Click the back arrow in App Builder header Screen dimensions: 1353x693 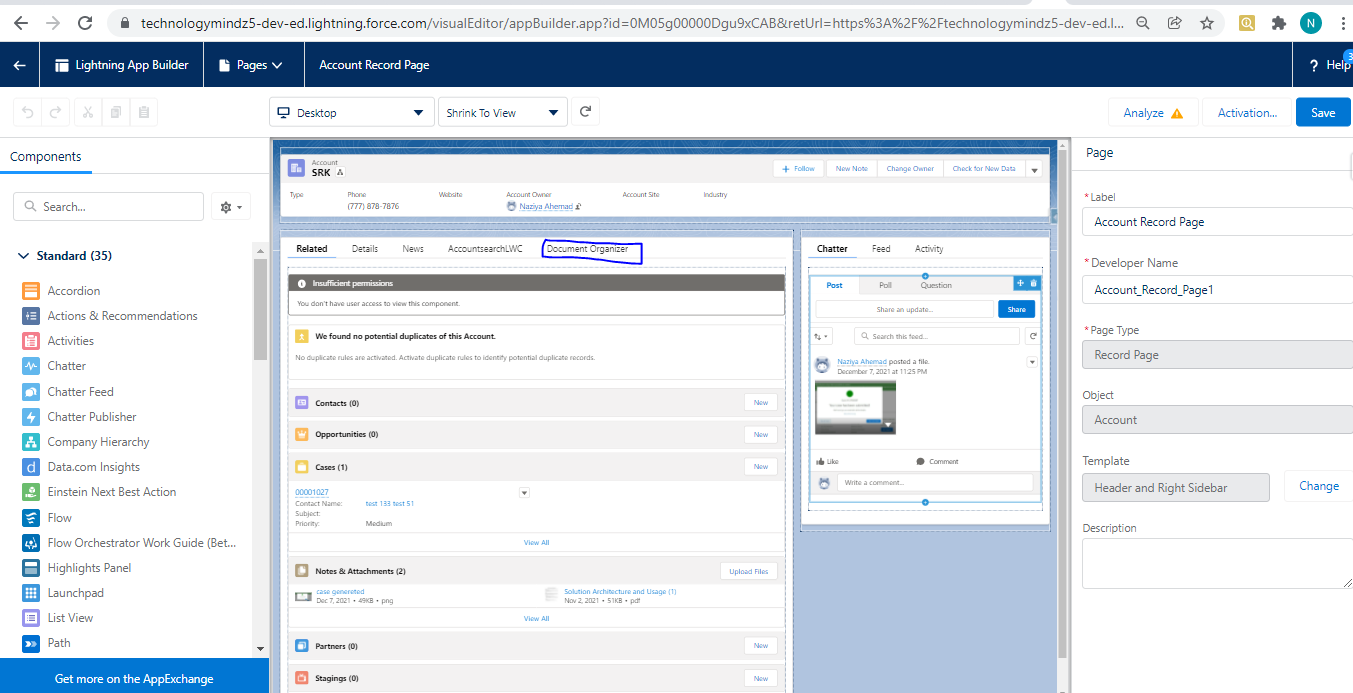pyautogui.click(x=19, y=65)
